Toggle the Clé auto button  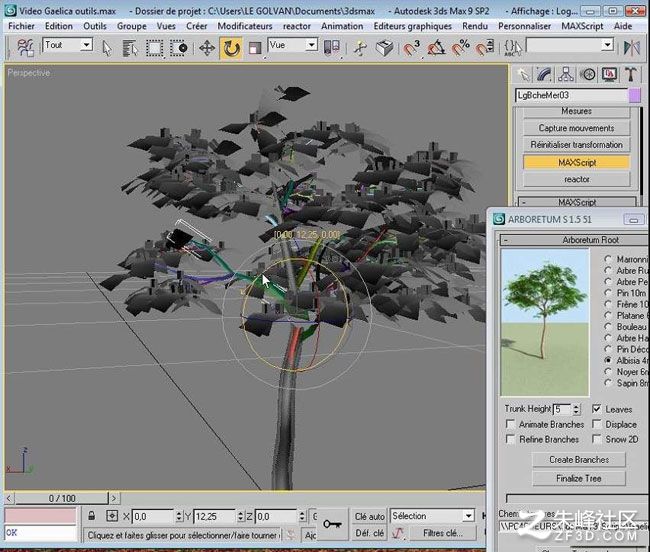pos(369,516)
